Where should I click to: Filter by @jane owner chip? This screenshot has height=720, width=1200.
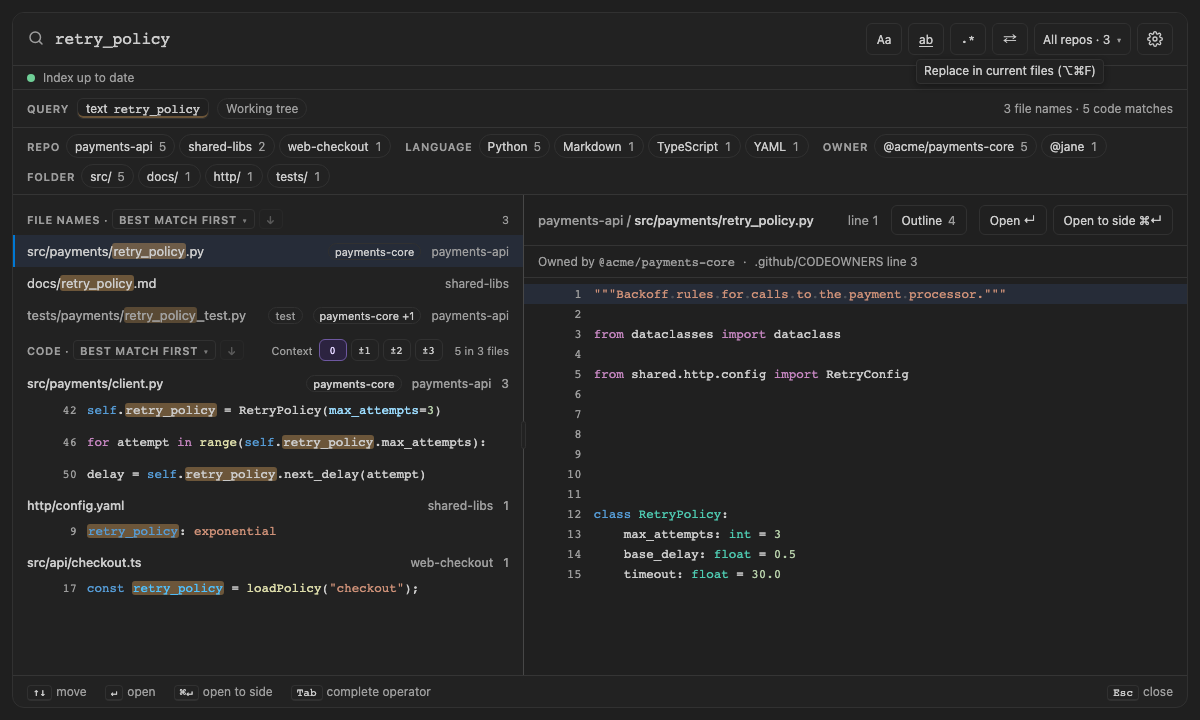[1073, 147]
